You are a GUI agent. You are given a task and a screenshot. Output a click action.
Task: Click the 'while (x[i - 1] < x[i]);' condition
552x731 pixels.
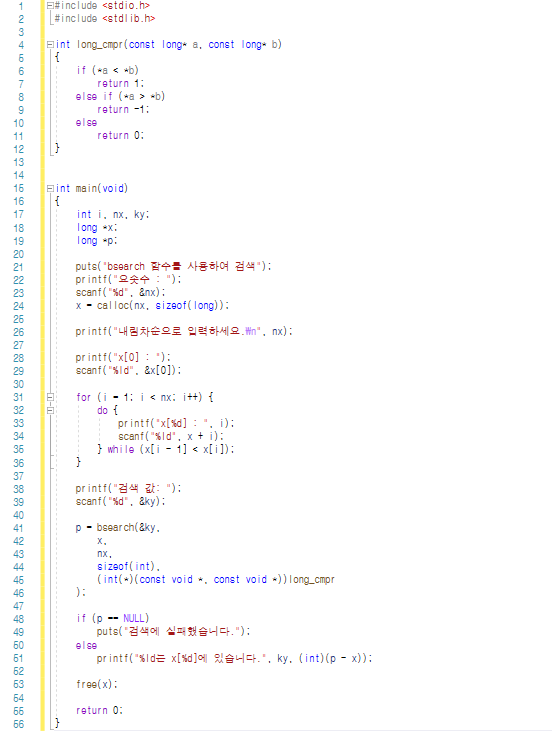[171, 449]
